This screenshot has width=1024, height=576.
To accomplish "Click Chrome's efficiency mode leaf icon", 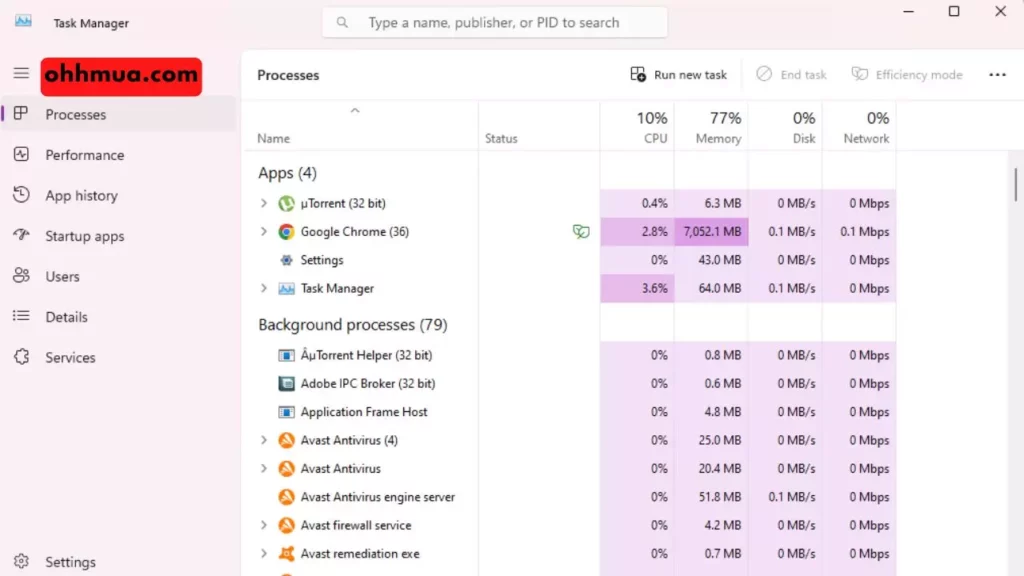I will click(x=580, y=232).
